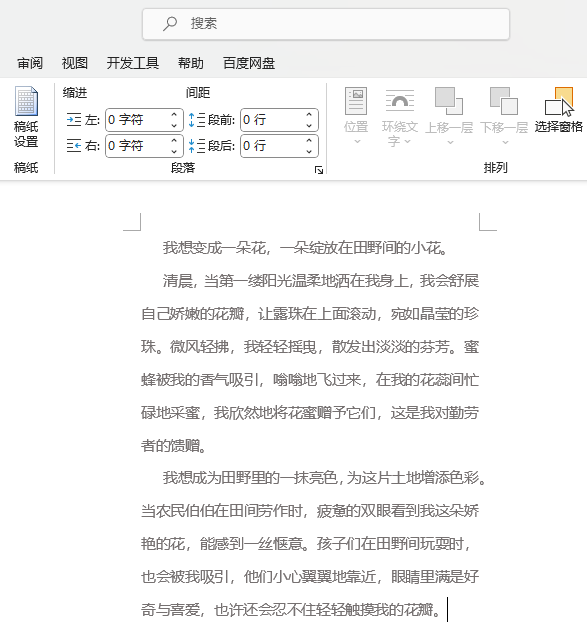The width and height of the screenshot is (587, 644).
Task: Click the line starting 当农民伯伯在田间
Action: click(x=310, y=511)
